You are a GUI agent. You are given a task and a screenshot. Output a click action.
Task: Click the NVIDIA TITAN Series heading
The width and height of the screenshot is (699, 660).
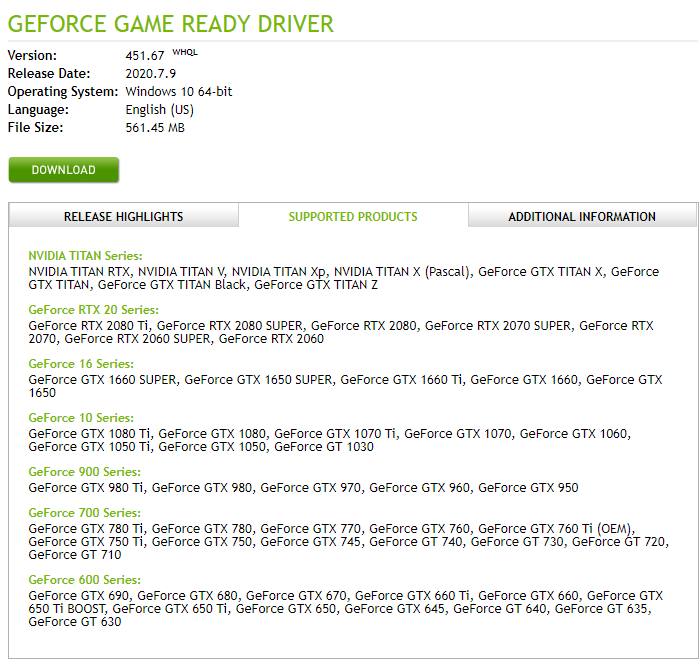[85, 256]
